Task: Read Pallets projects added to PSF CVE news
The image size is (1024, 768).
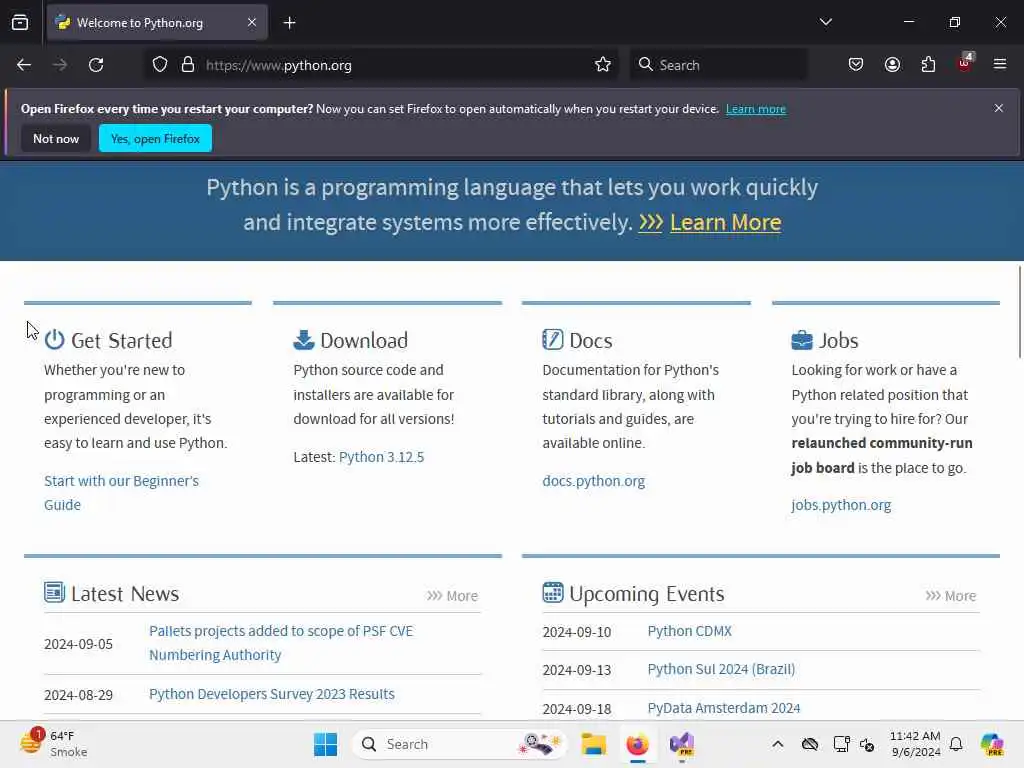Action: (x=281, y=643)
